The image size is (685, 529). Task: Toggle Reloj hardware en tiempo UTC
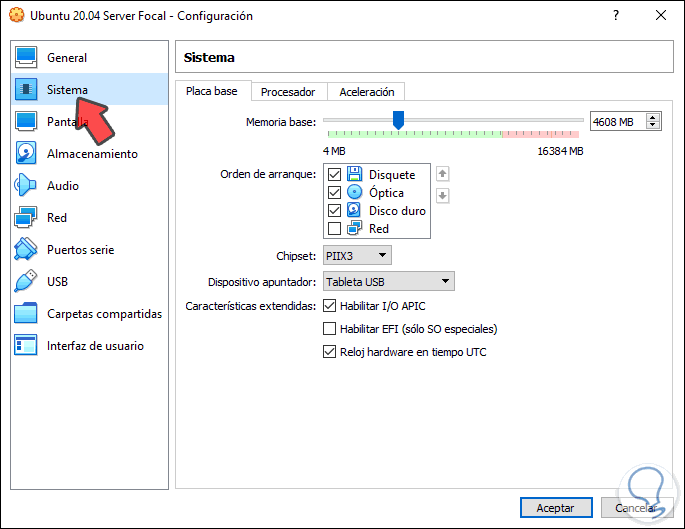(329, 352)
